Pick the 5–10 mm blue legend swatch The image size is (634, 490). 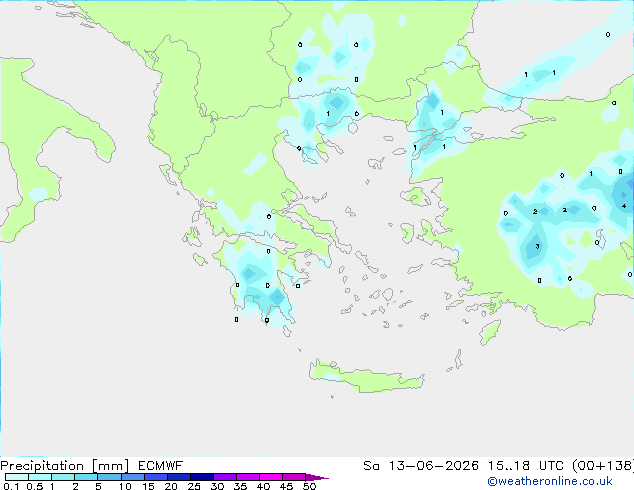tap(109, 477)
